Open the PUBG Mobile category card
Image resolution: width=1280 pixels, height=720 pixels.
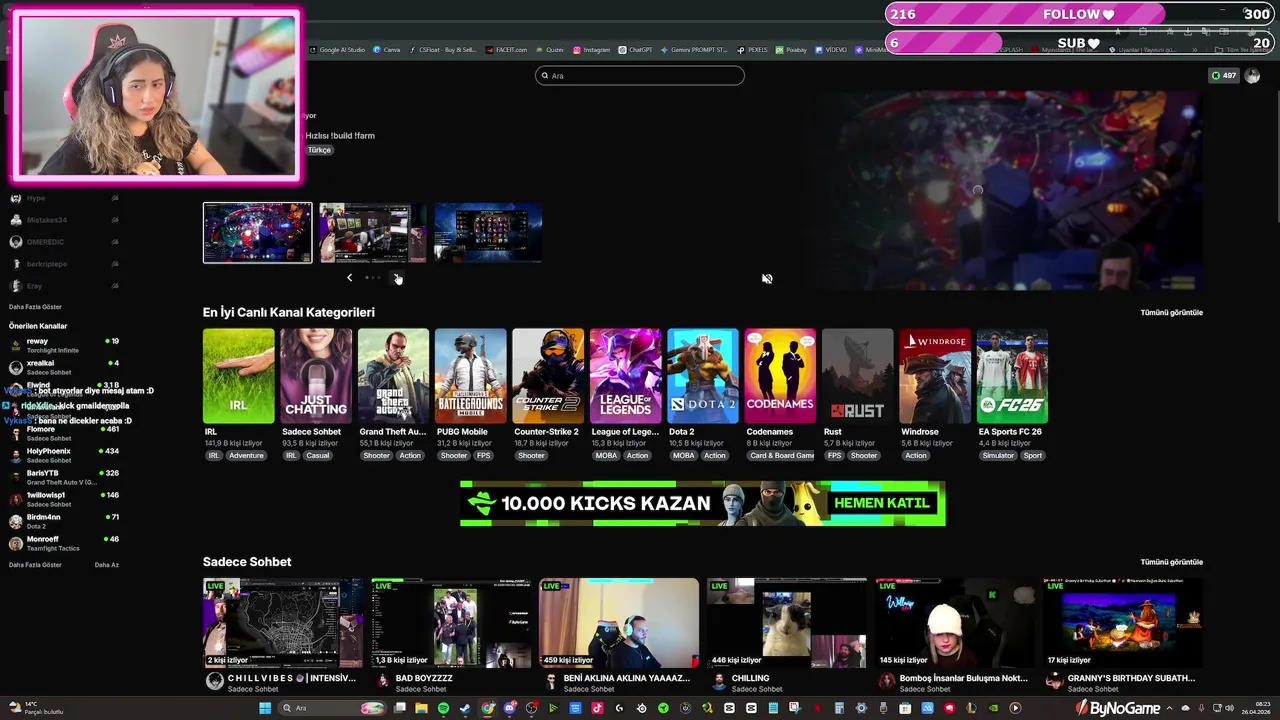[470, 376]
